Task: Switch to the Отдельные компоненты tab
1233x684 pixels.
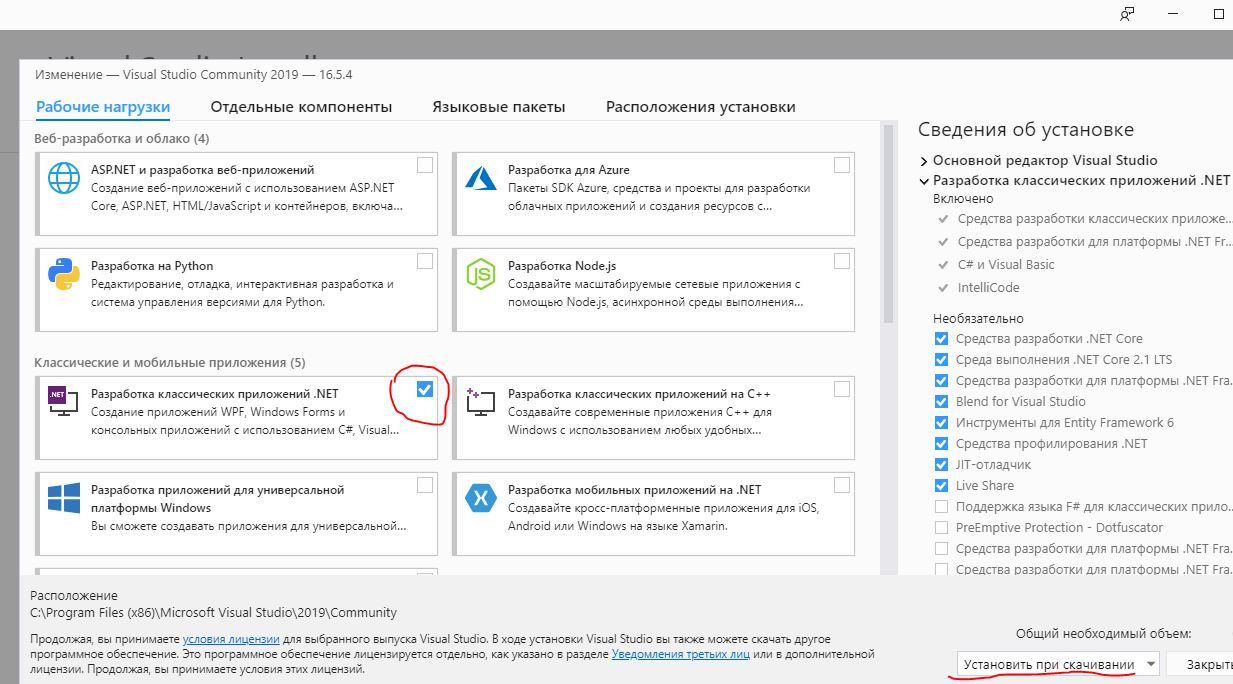Action: pos(301,107)
